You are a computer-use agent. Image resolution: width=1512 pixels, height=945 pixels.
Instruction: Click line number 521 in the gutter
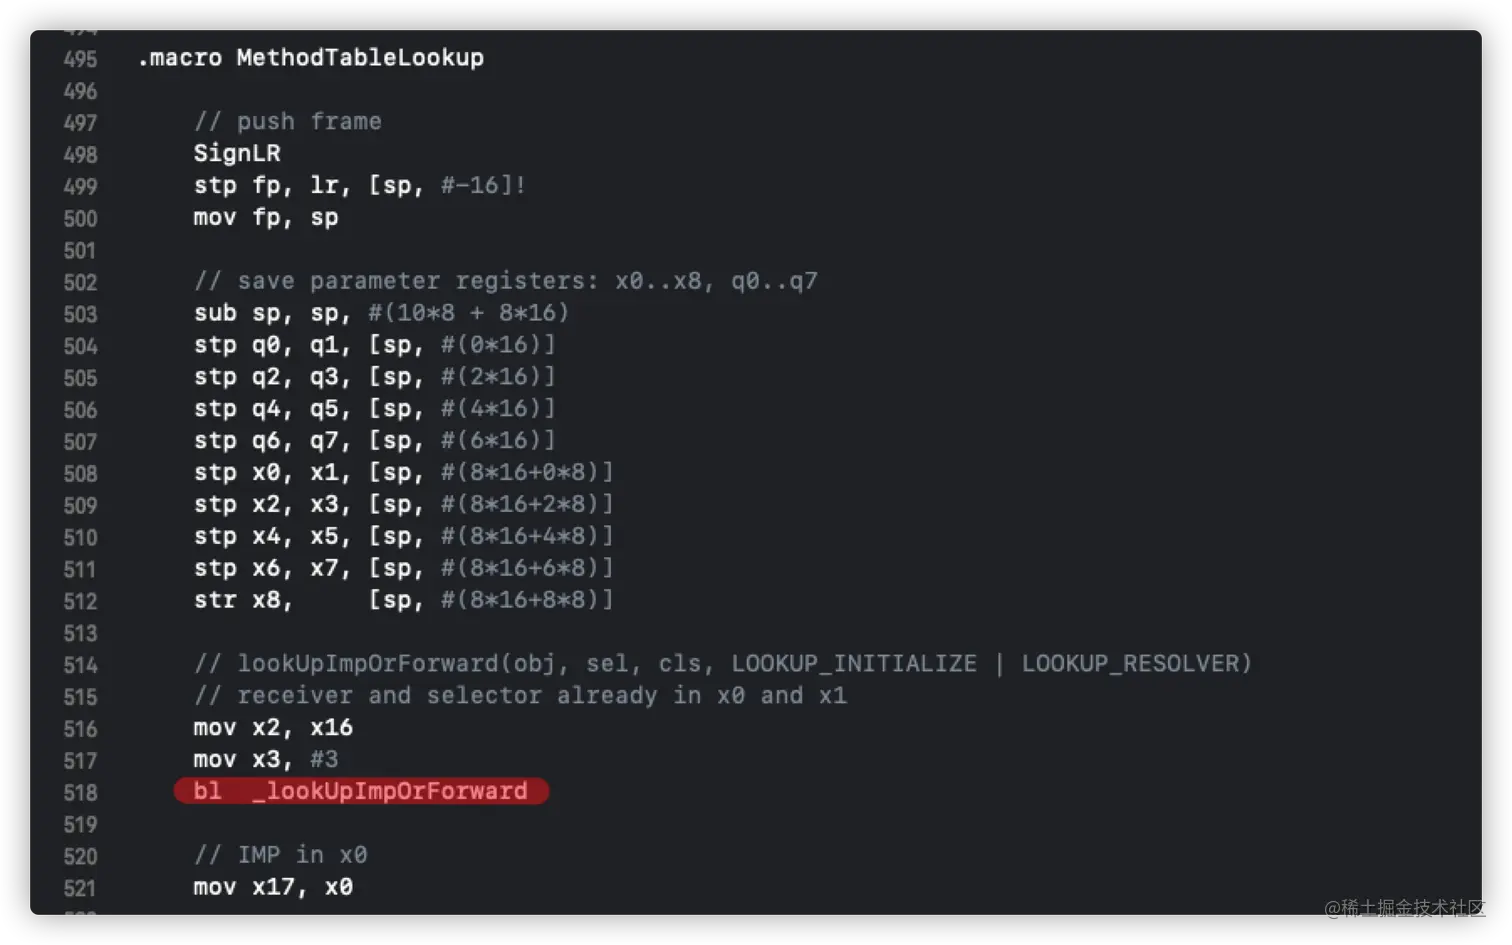click(x=80, y=889)
